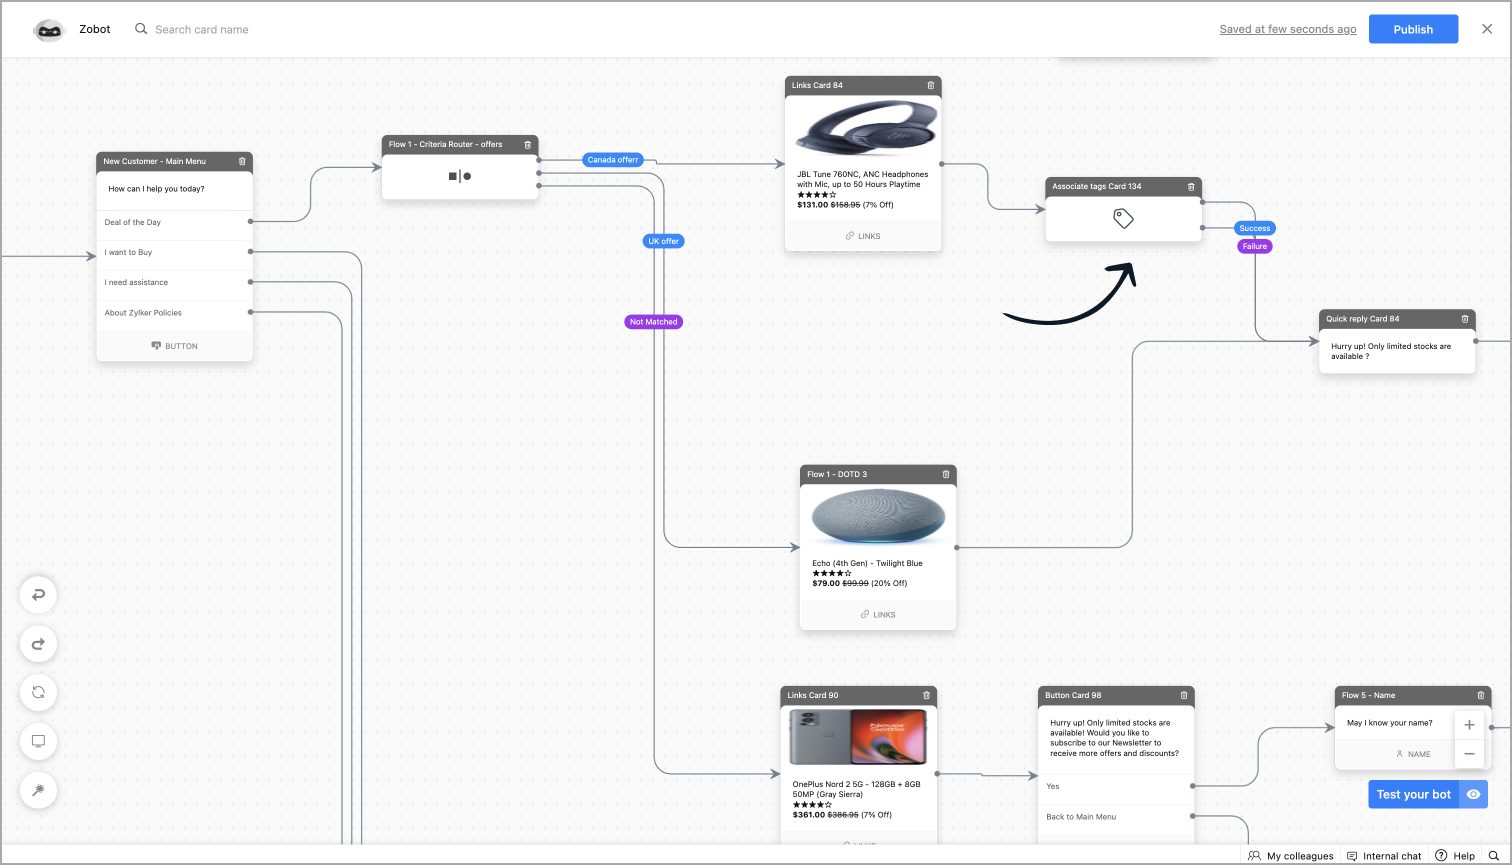This screenshot has width=1512, height=865.
Task: Click the OnePlus Nord phone image
Action: tap(858, 737)
